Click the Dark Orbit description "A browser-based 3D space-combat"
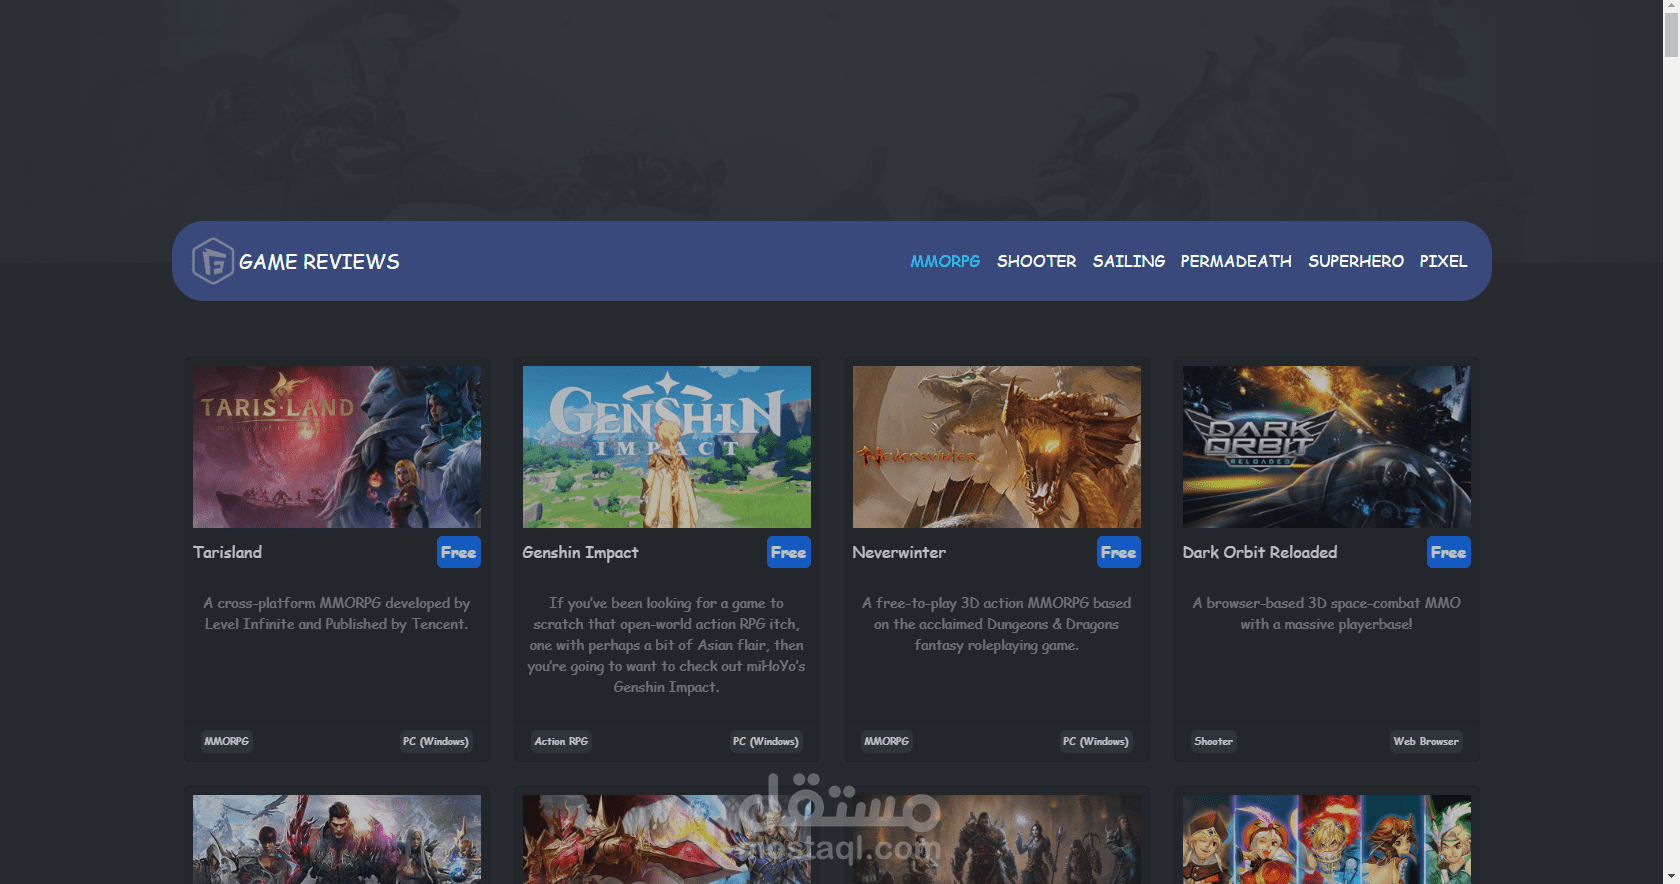Image resolution: width=1680 pixels, height=884 pixels. [1327, 614]
